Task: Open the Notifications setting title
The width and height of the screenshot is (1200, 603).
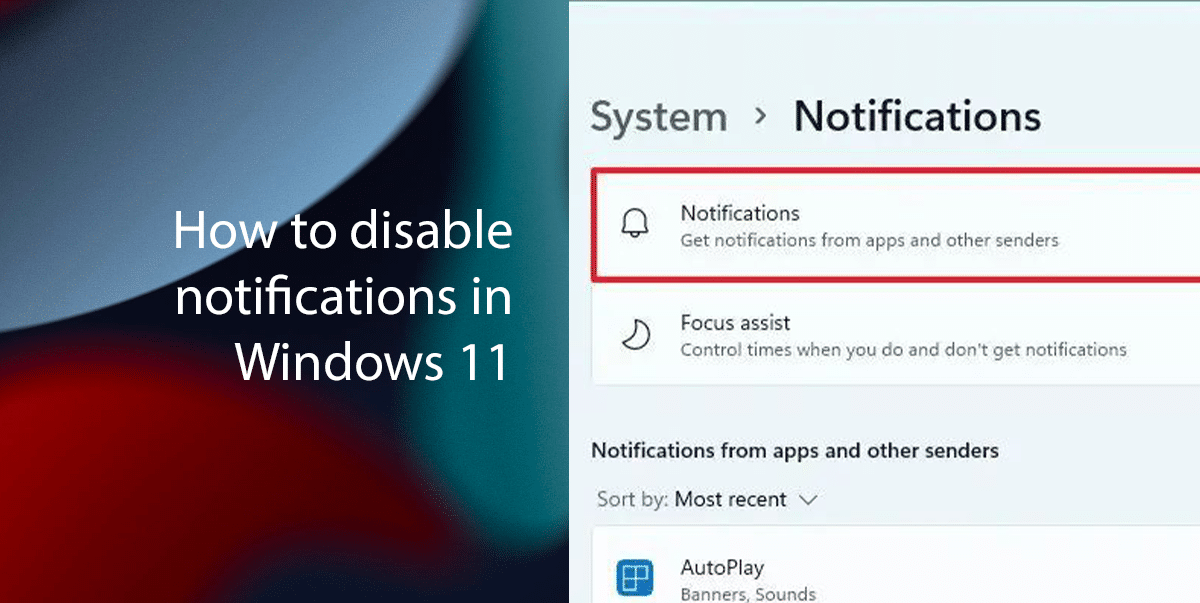Action: point(739,213)
